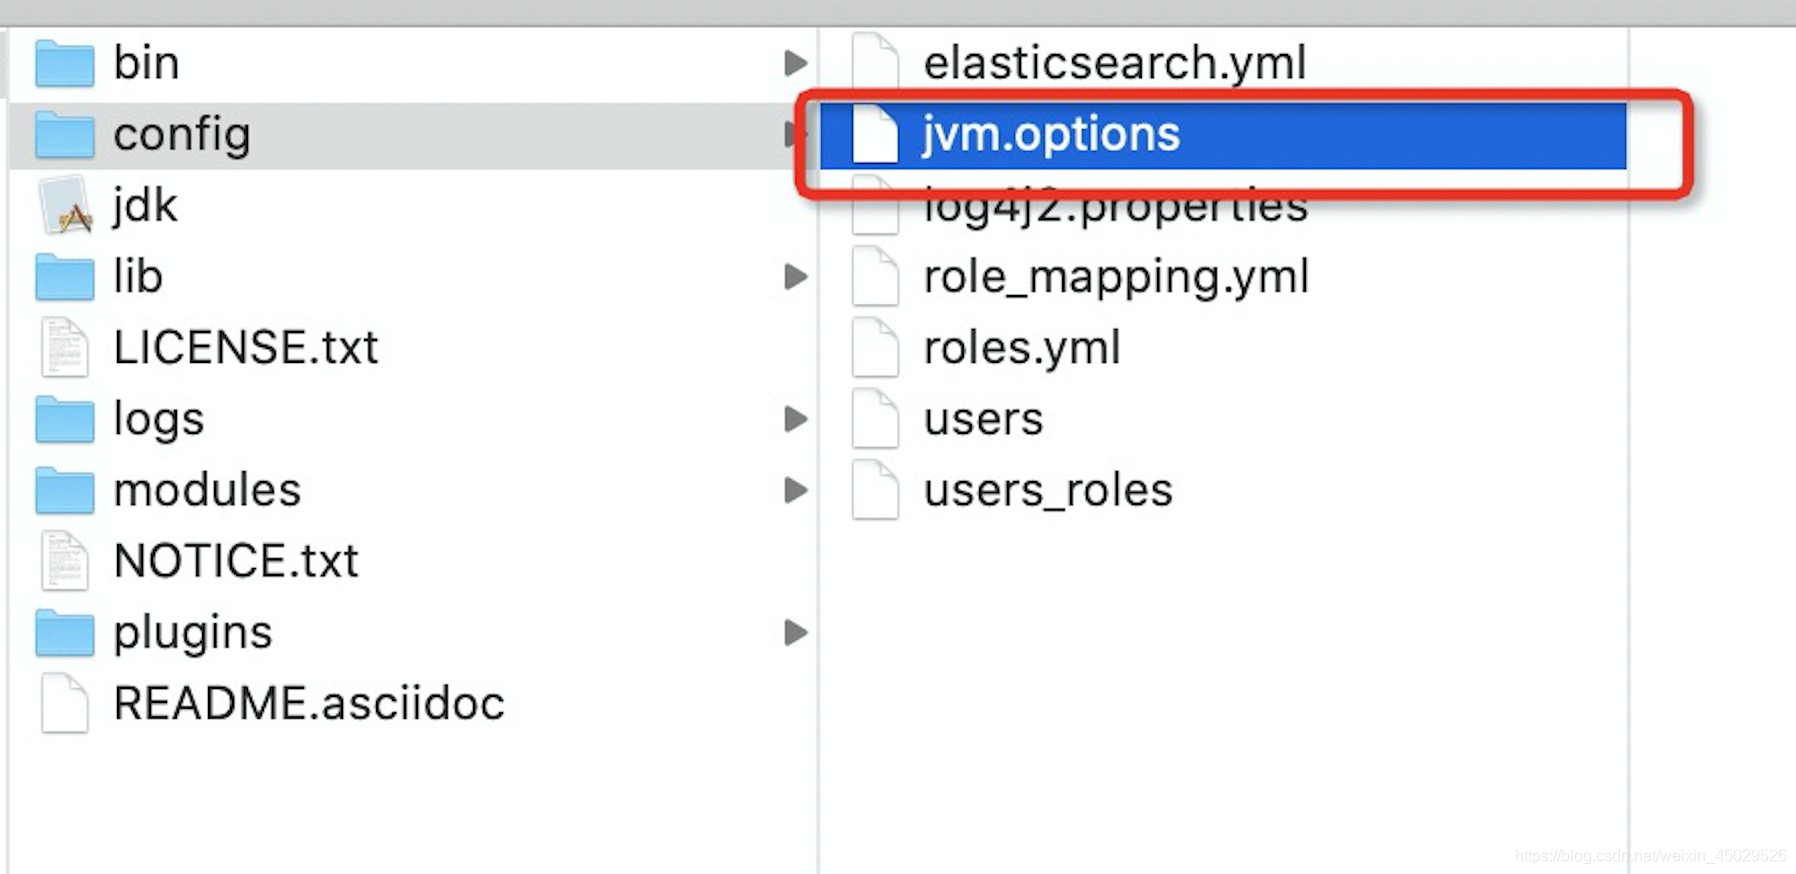Select the bin folder icon
The width and height of the screenshot is (1796, 874).
pyautogui.click(x=65, y=64)
